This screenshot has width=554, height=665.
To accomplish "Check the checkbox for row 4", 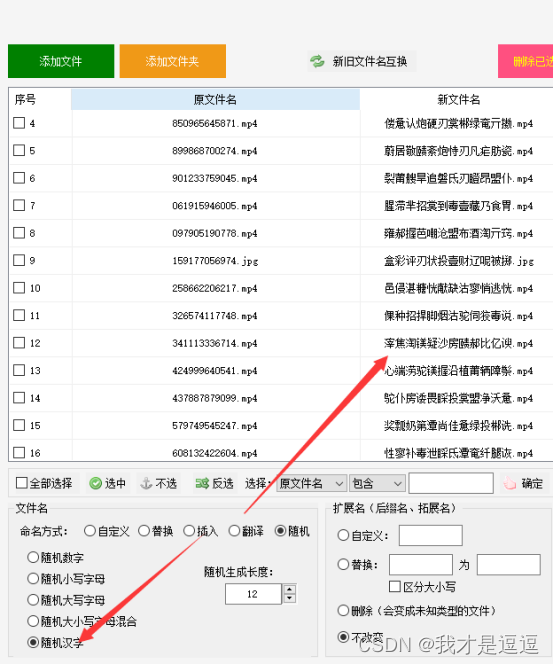I will tap(19, 123).
